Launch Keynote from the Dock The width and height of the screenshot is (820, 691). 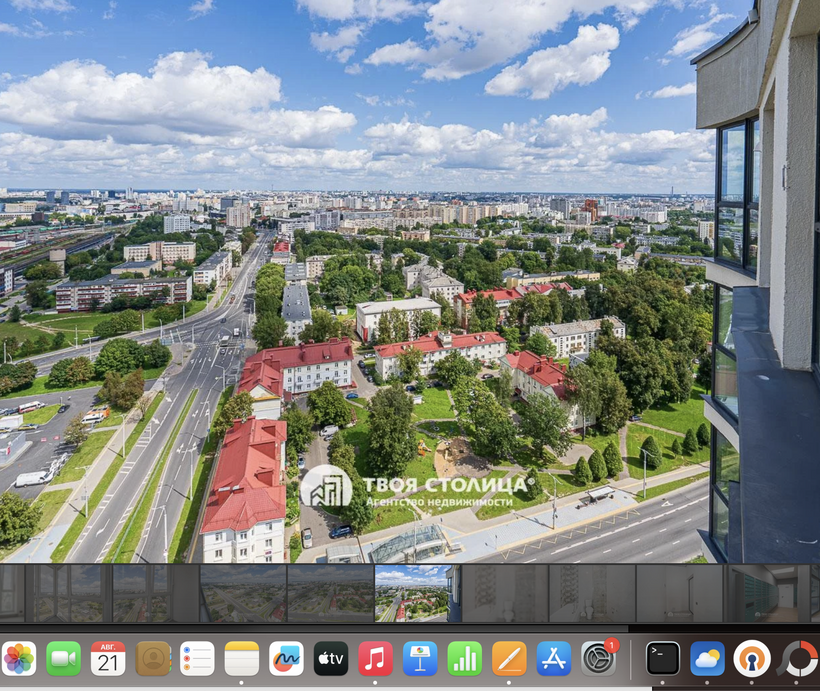click(420, 659)
